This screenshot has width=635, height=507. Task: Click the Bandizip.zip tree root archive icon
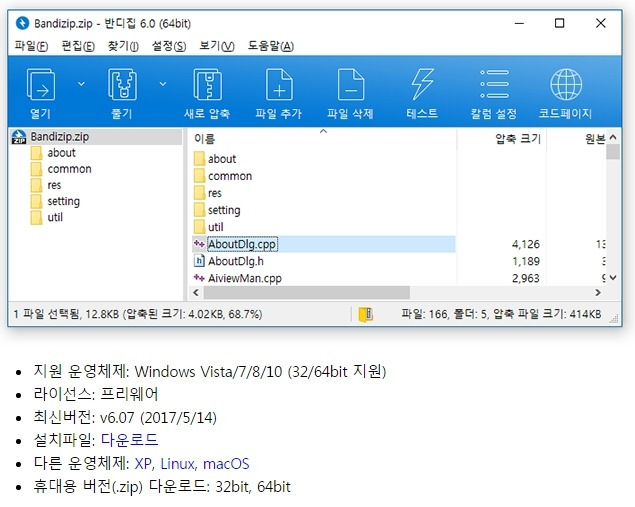click(x=19, y=137)
